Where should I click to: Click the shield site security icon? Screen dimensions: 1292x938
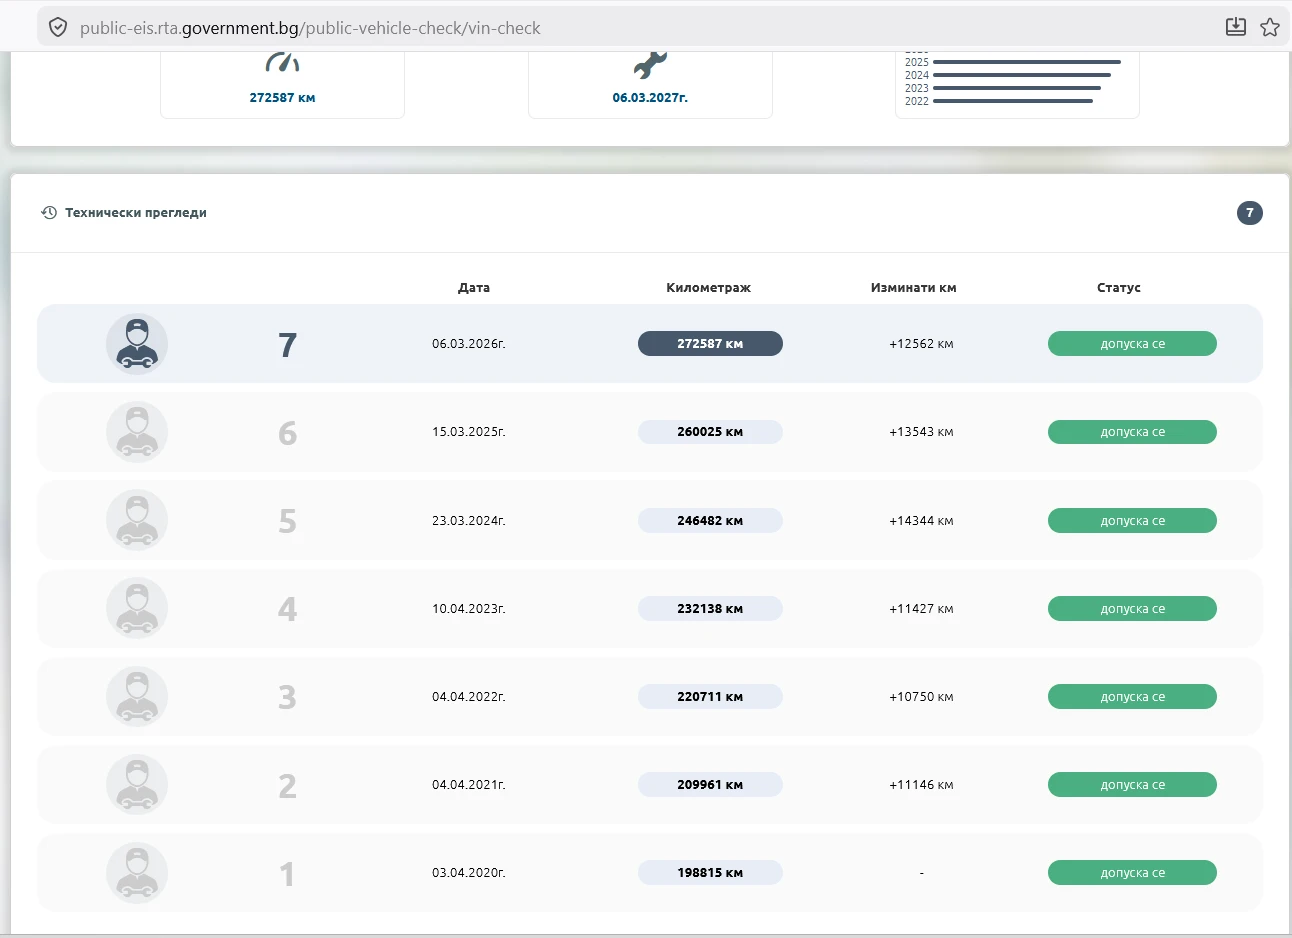pos(58,28)
